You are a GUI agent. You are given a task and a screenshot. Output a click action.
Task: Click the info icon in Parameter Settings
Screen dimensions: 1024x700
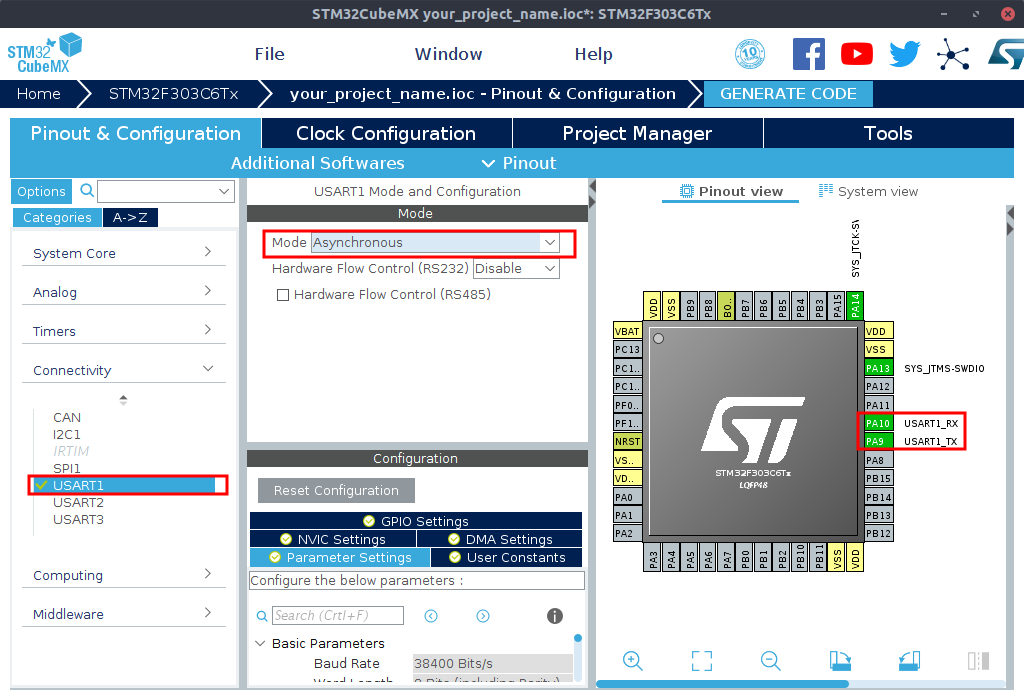(555, 616)
